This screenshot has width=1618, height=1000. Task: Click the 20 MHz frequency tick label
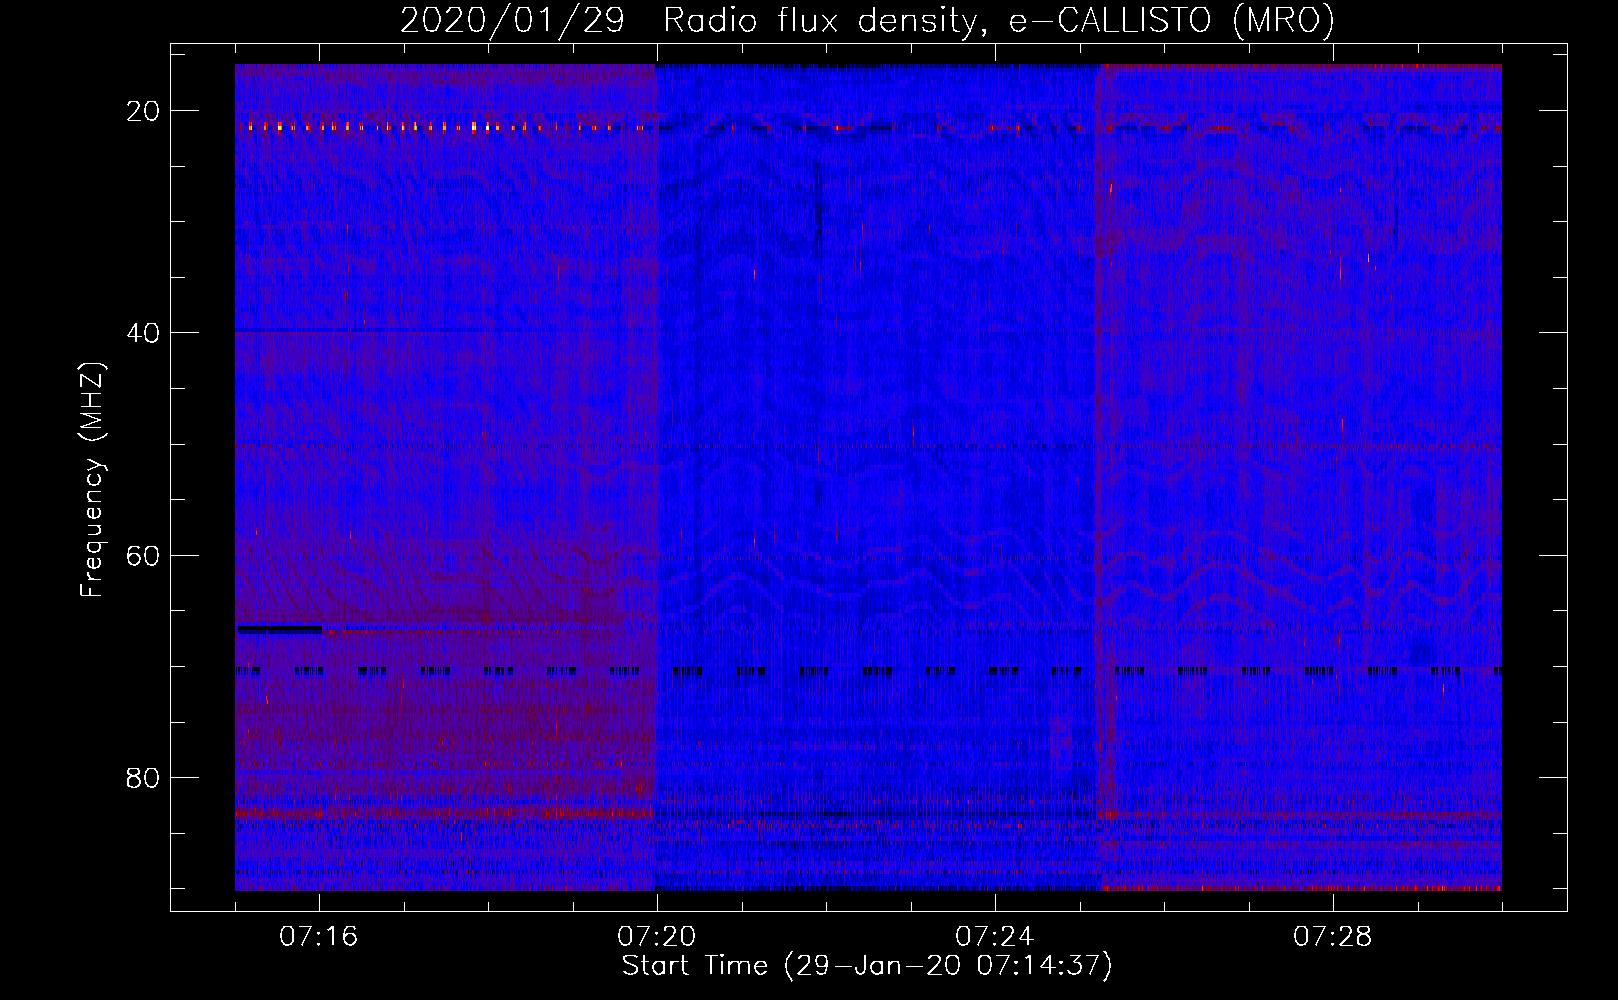tap(143, 111)
